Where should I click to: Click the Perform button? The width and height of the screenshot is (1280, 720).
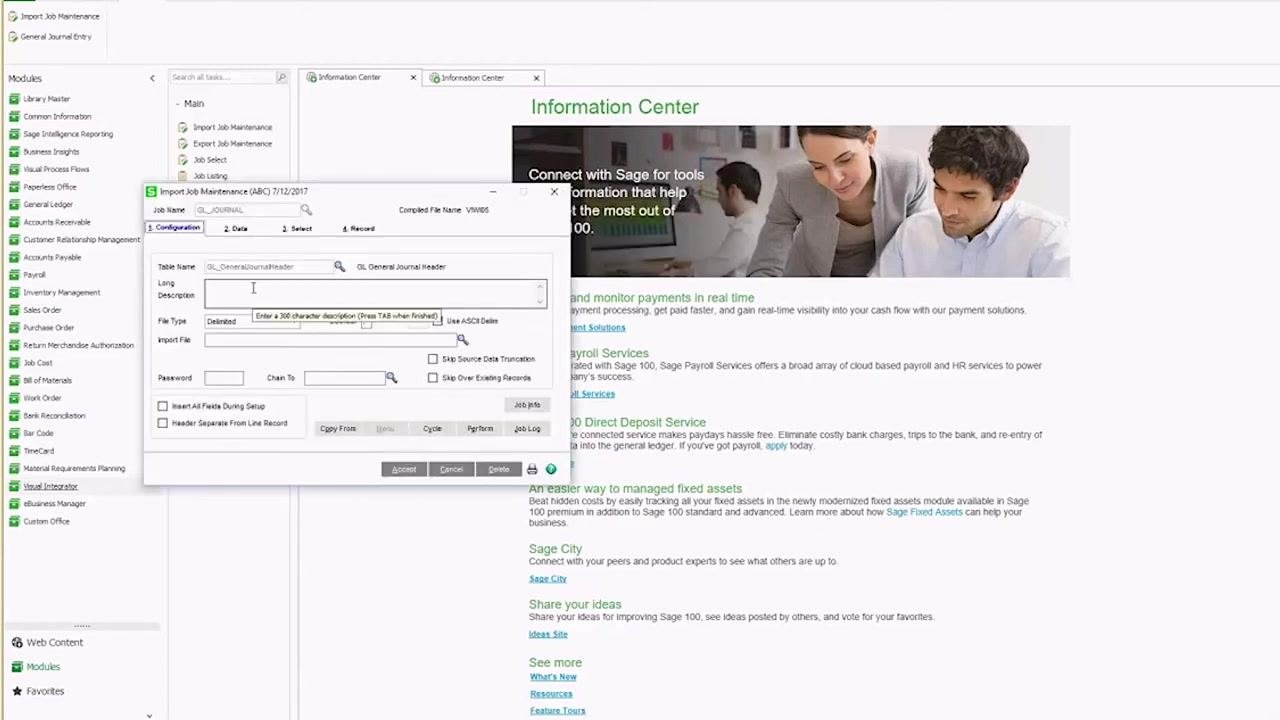(480, 429)
